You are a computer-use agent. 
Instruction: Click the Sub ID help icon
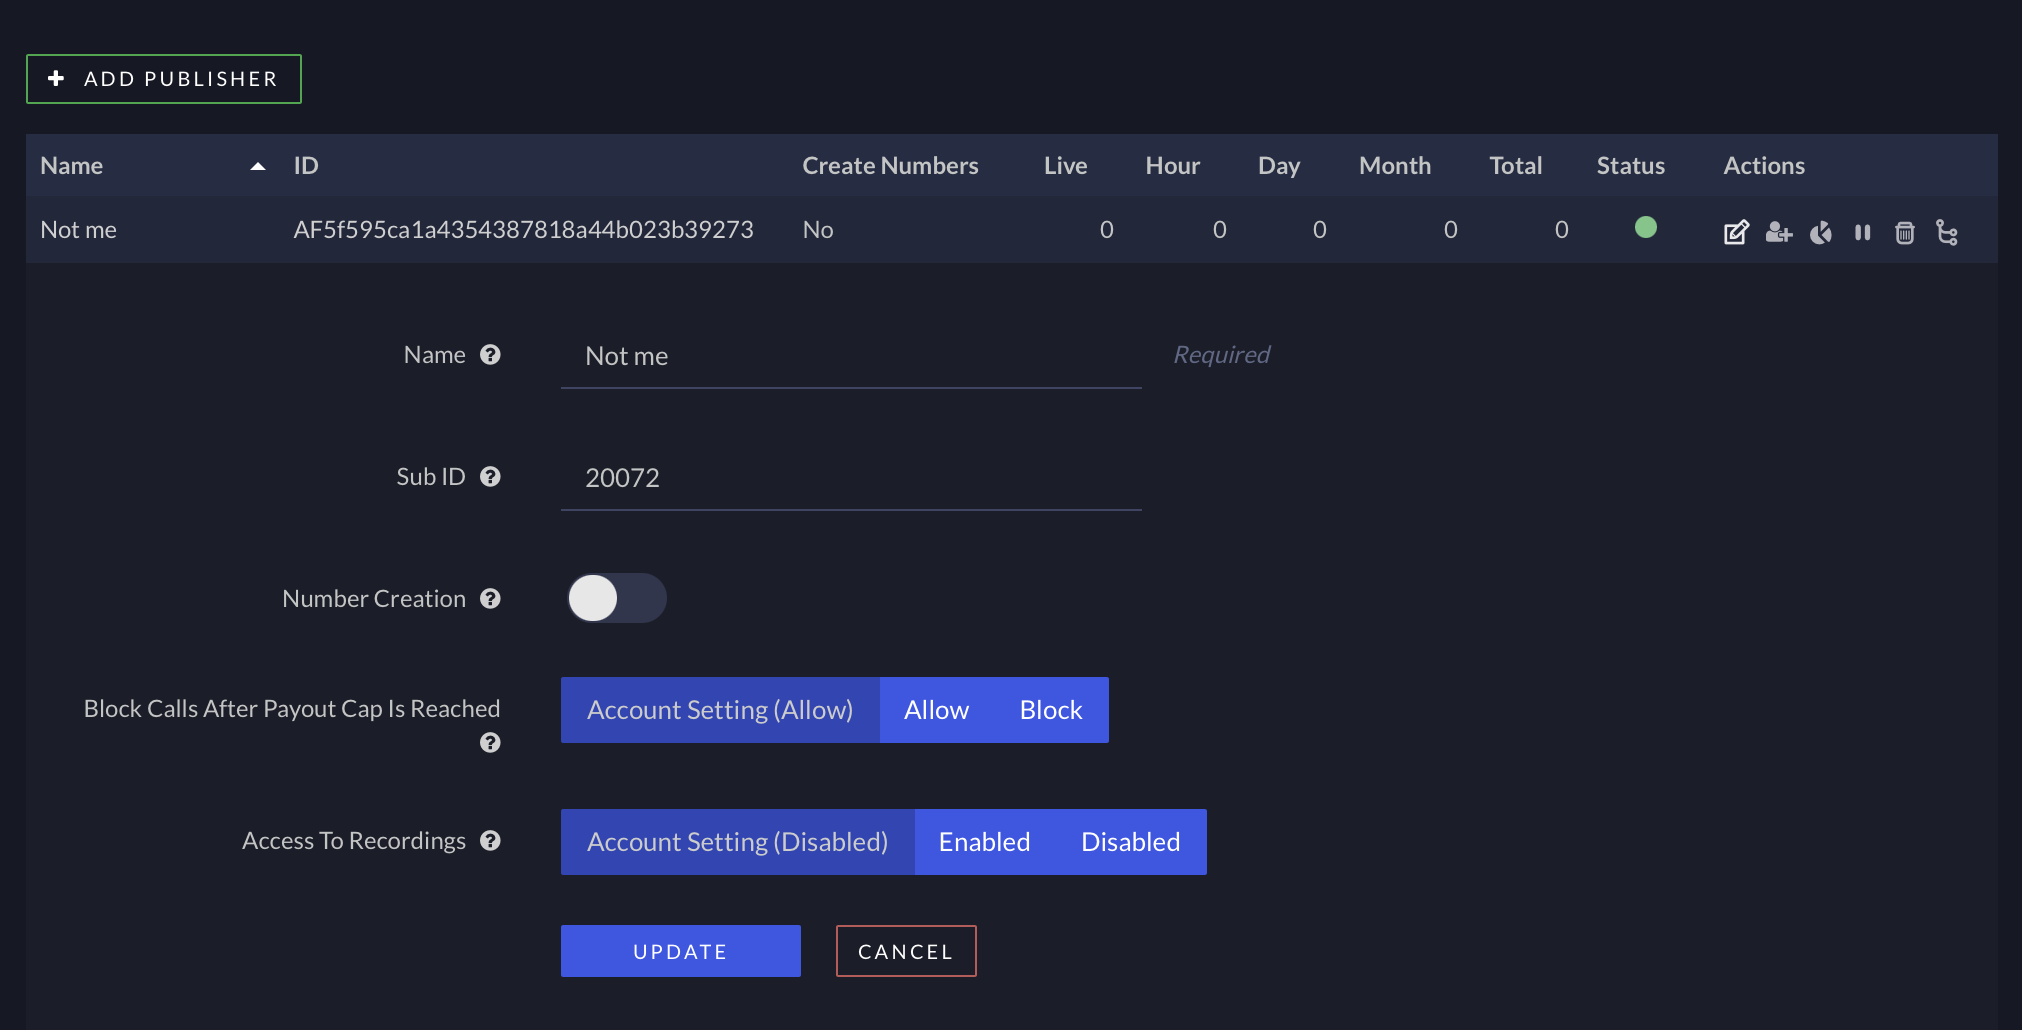pos(490,476)
